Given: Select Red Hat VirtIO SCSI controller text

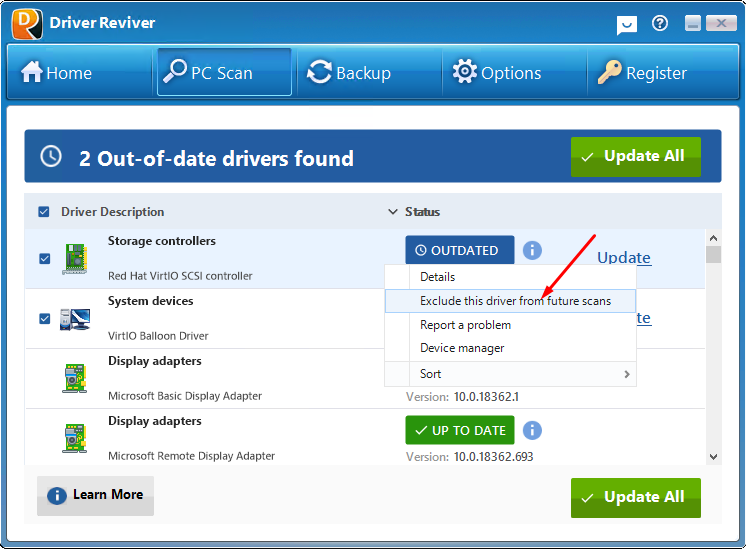Looking at the screenshot, I should 180,276.
